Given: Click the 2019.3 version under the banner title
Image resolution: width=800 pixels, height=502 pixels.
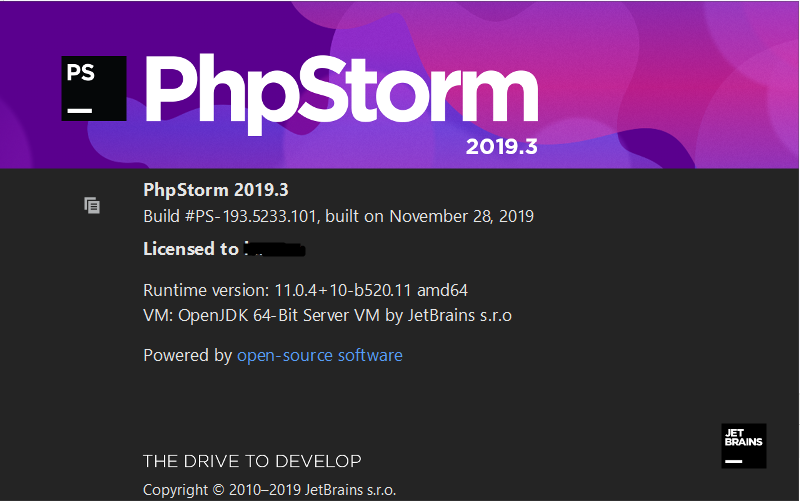Looking at the screenshot, I should [502, 147].
